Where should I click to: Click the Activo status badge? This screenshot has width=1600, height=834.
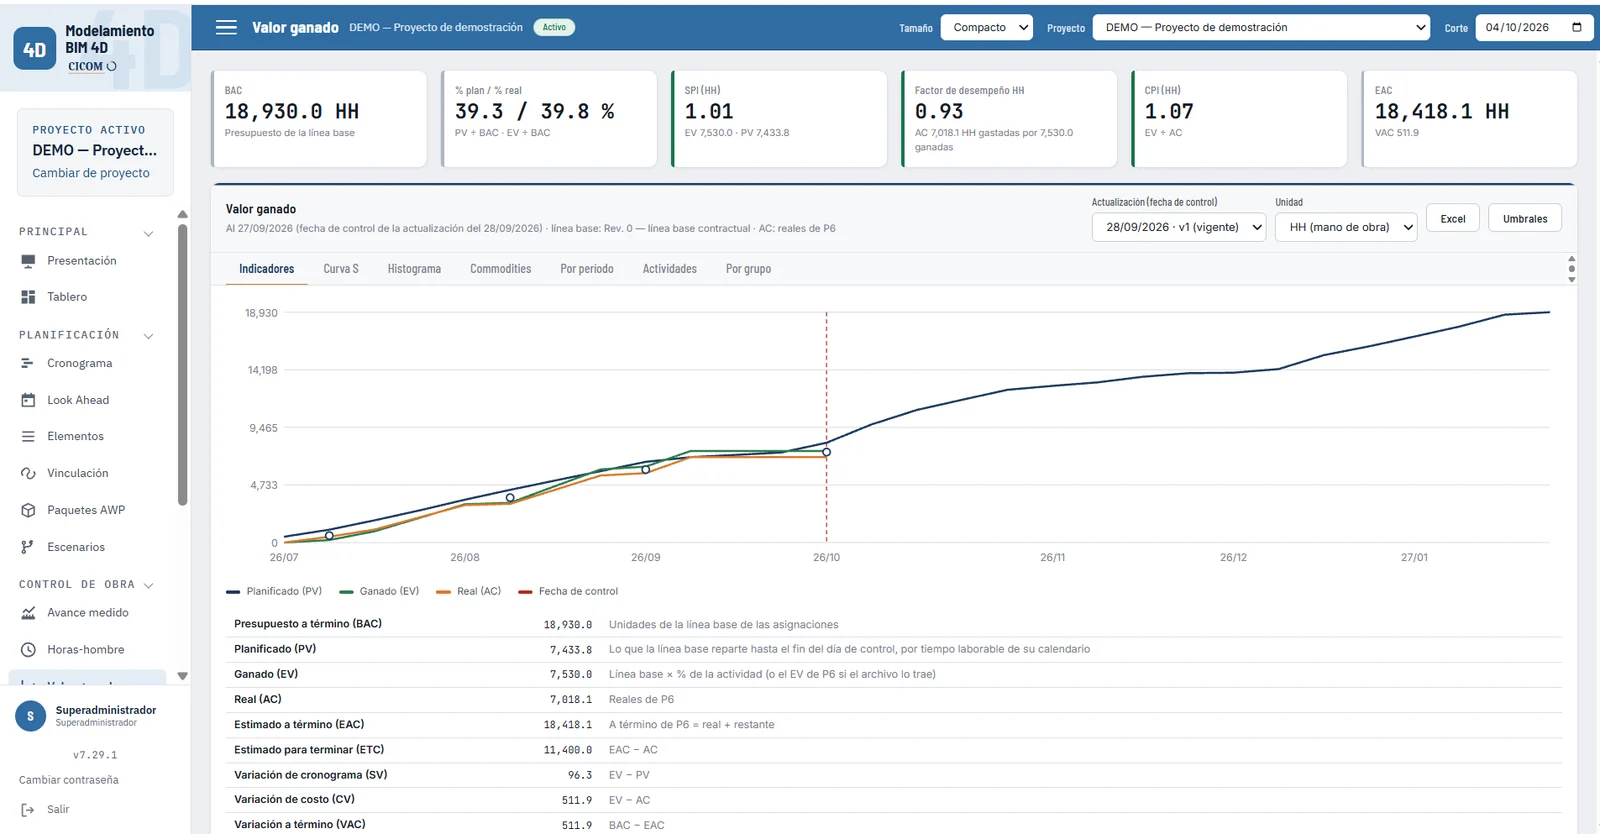click(x=554, y=28)
